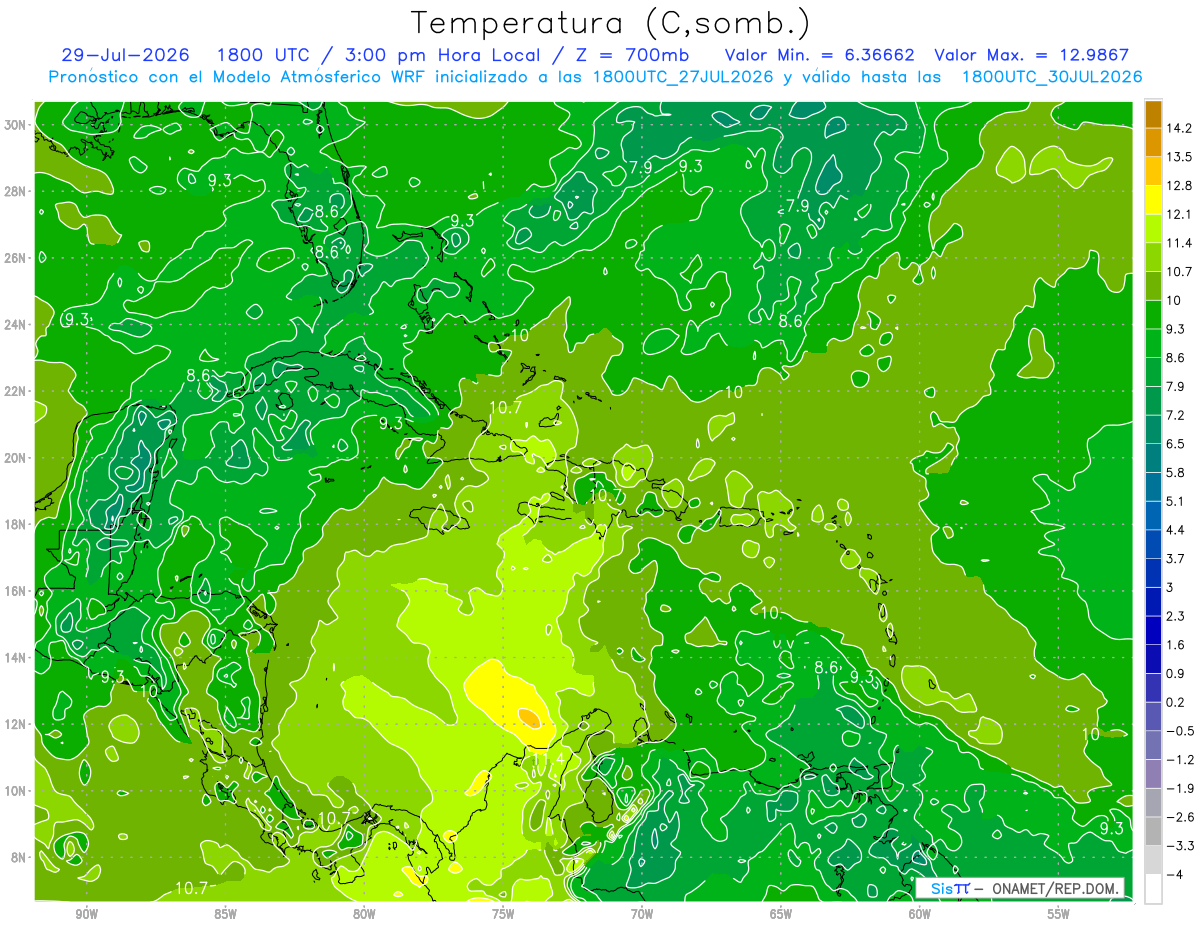1200x927 pixels.
Task: Click the 11.4 value on the color legend
Action: tap(1178, 243)
